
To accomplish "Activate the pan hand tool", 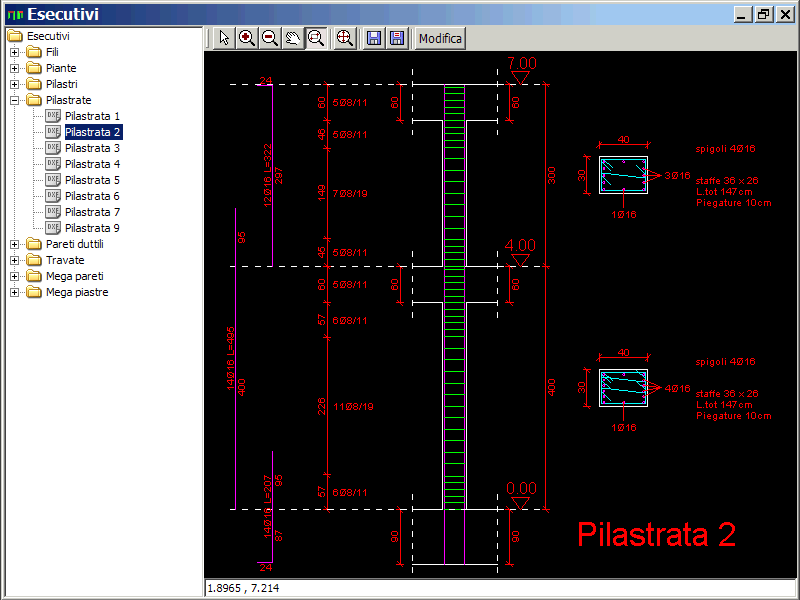I will pyautogui.click(x=293, y=38).
